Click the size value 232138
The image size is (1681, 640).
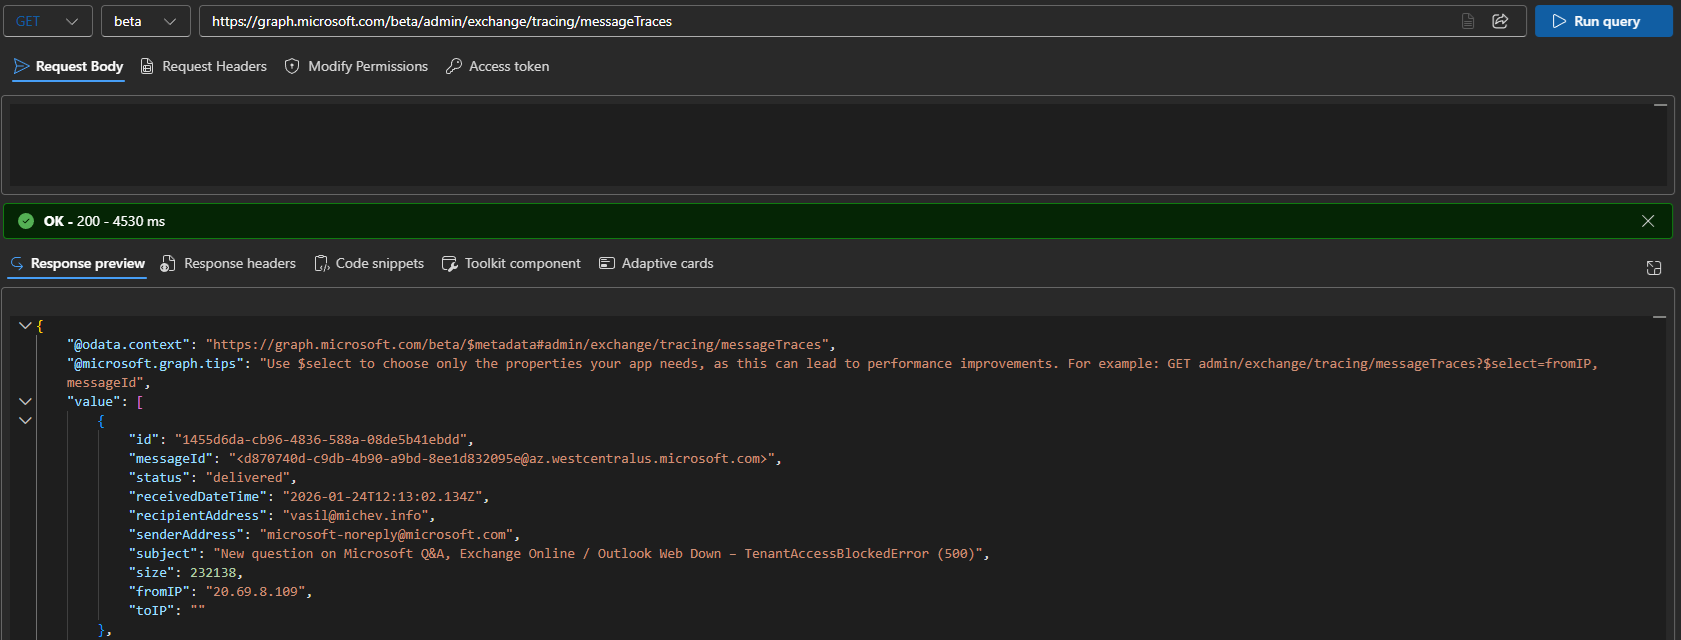pos(212,573)
